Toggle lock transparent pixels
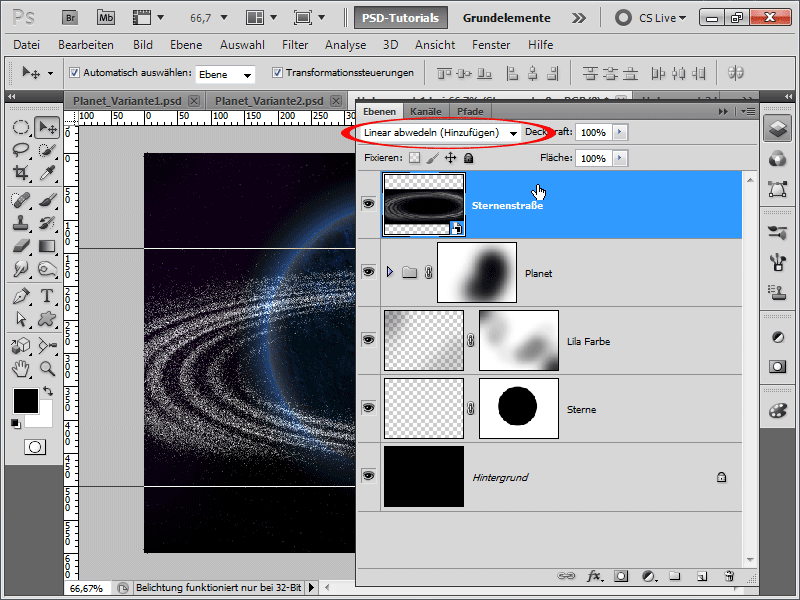Viewport: 800px width, 600px height. [x=415, y=158]
